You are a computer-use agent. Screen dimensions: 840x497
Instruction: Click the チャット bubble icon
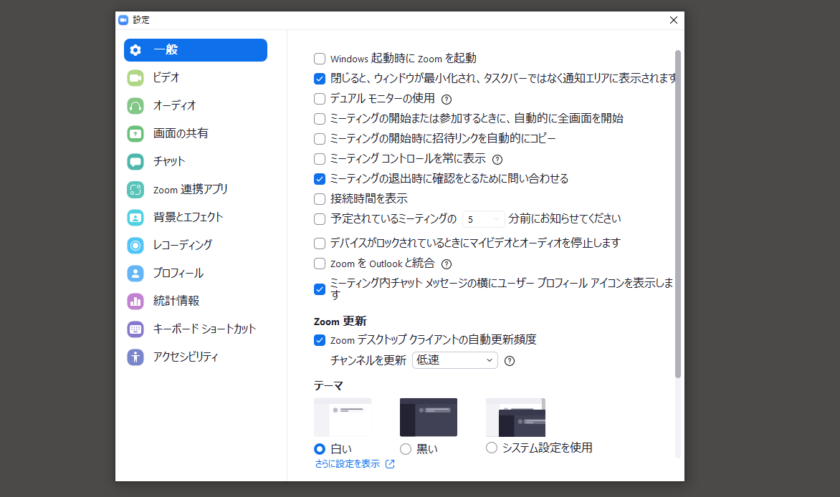tap(136, 161)
